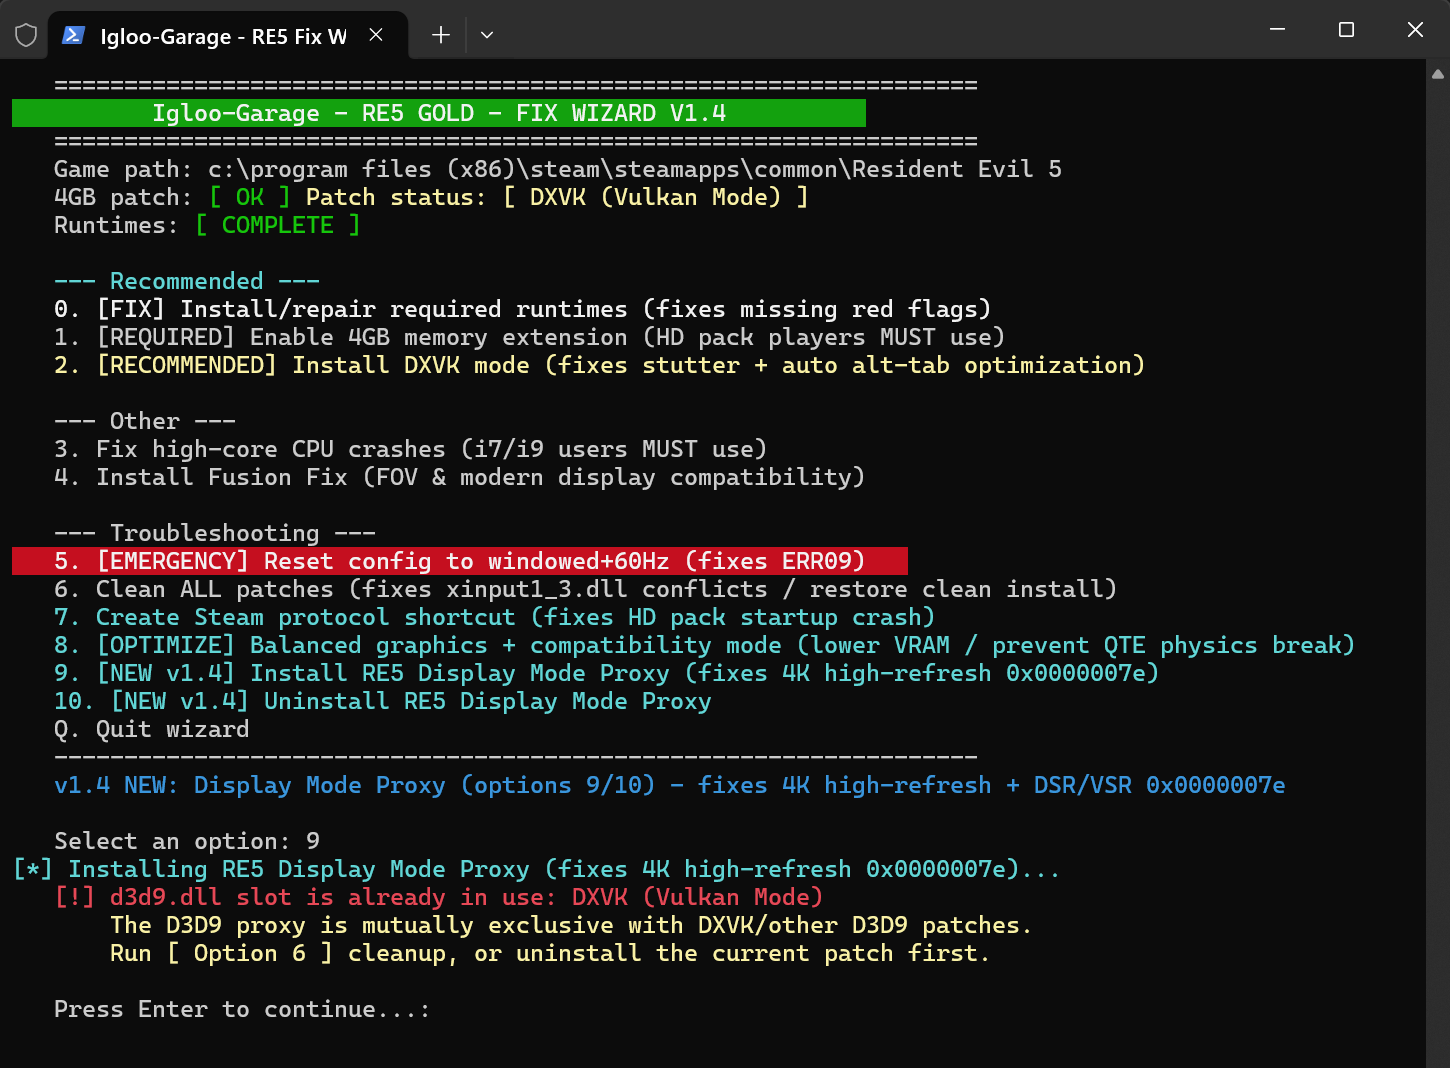
Task: Click the DXVK (Vulkan Mode) patch status
Action: click(x=655, y=197)
